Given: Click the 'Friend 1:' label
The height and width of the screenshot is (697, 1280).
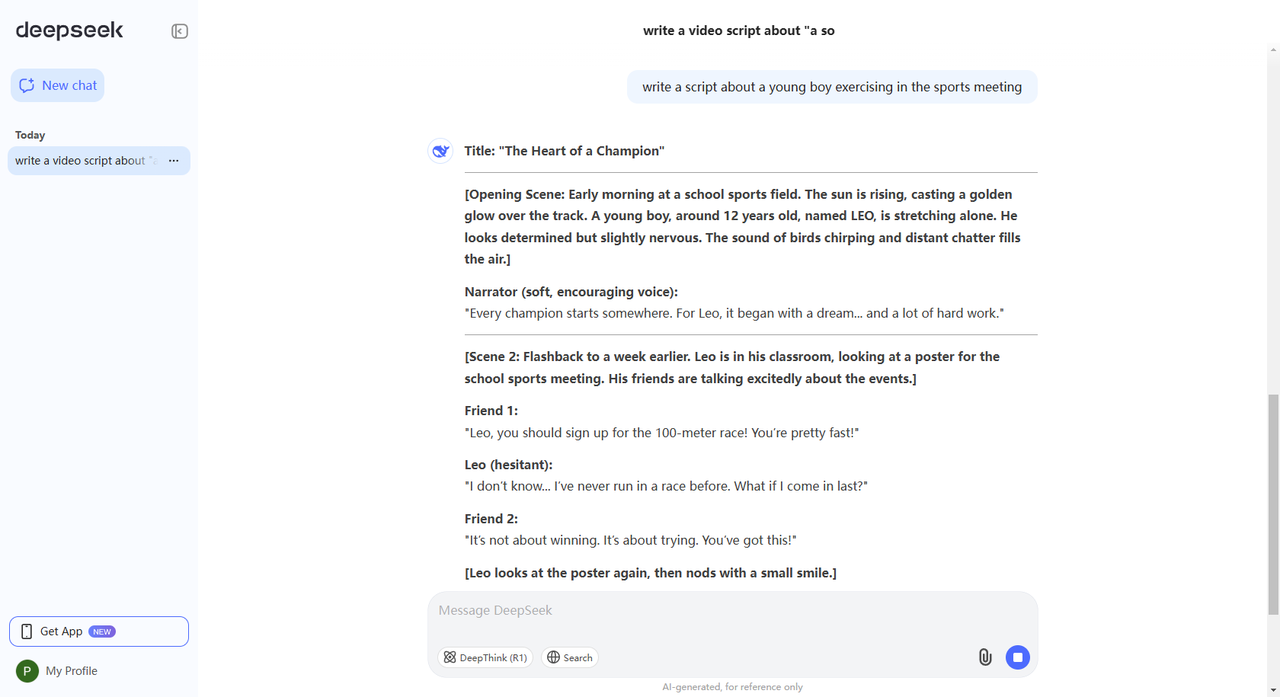Looking at the screenshot, I should point(491,411).
